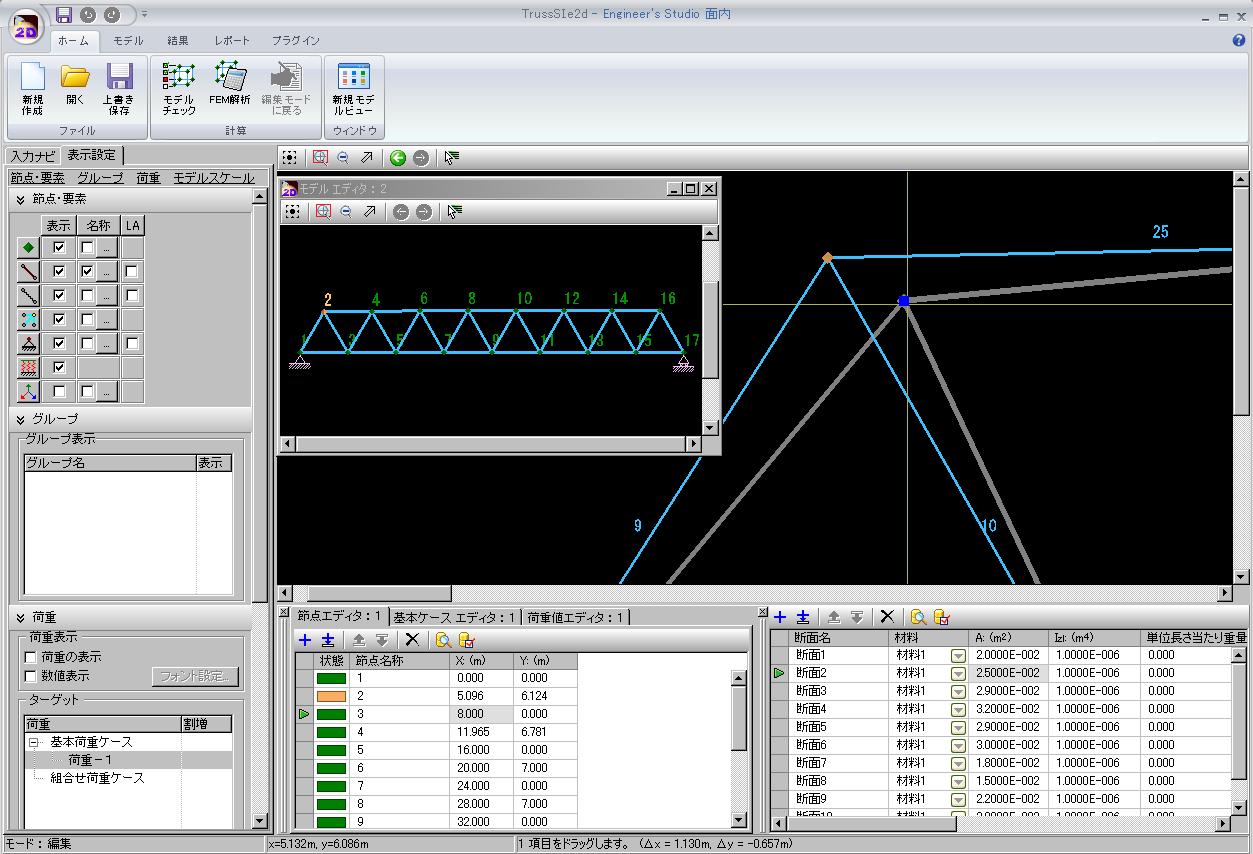Collapse the 基本荷重ケース tree node

pyautogui.click(x=33, y=742)
